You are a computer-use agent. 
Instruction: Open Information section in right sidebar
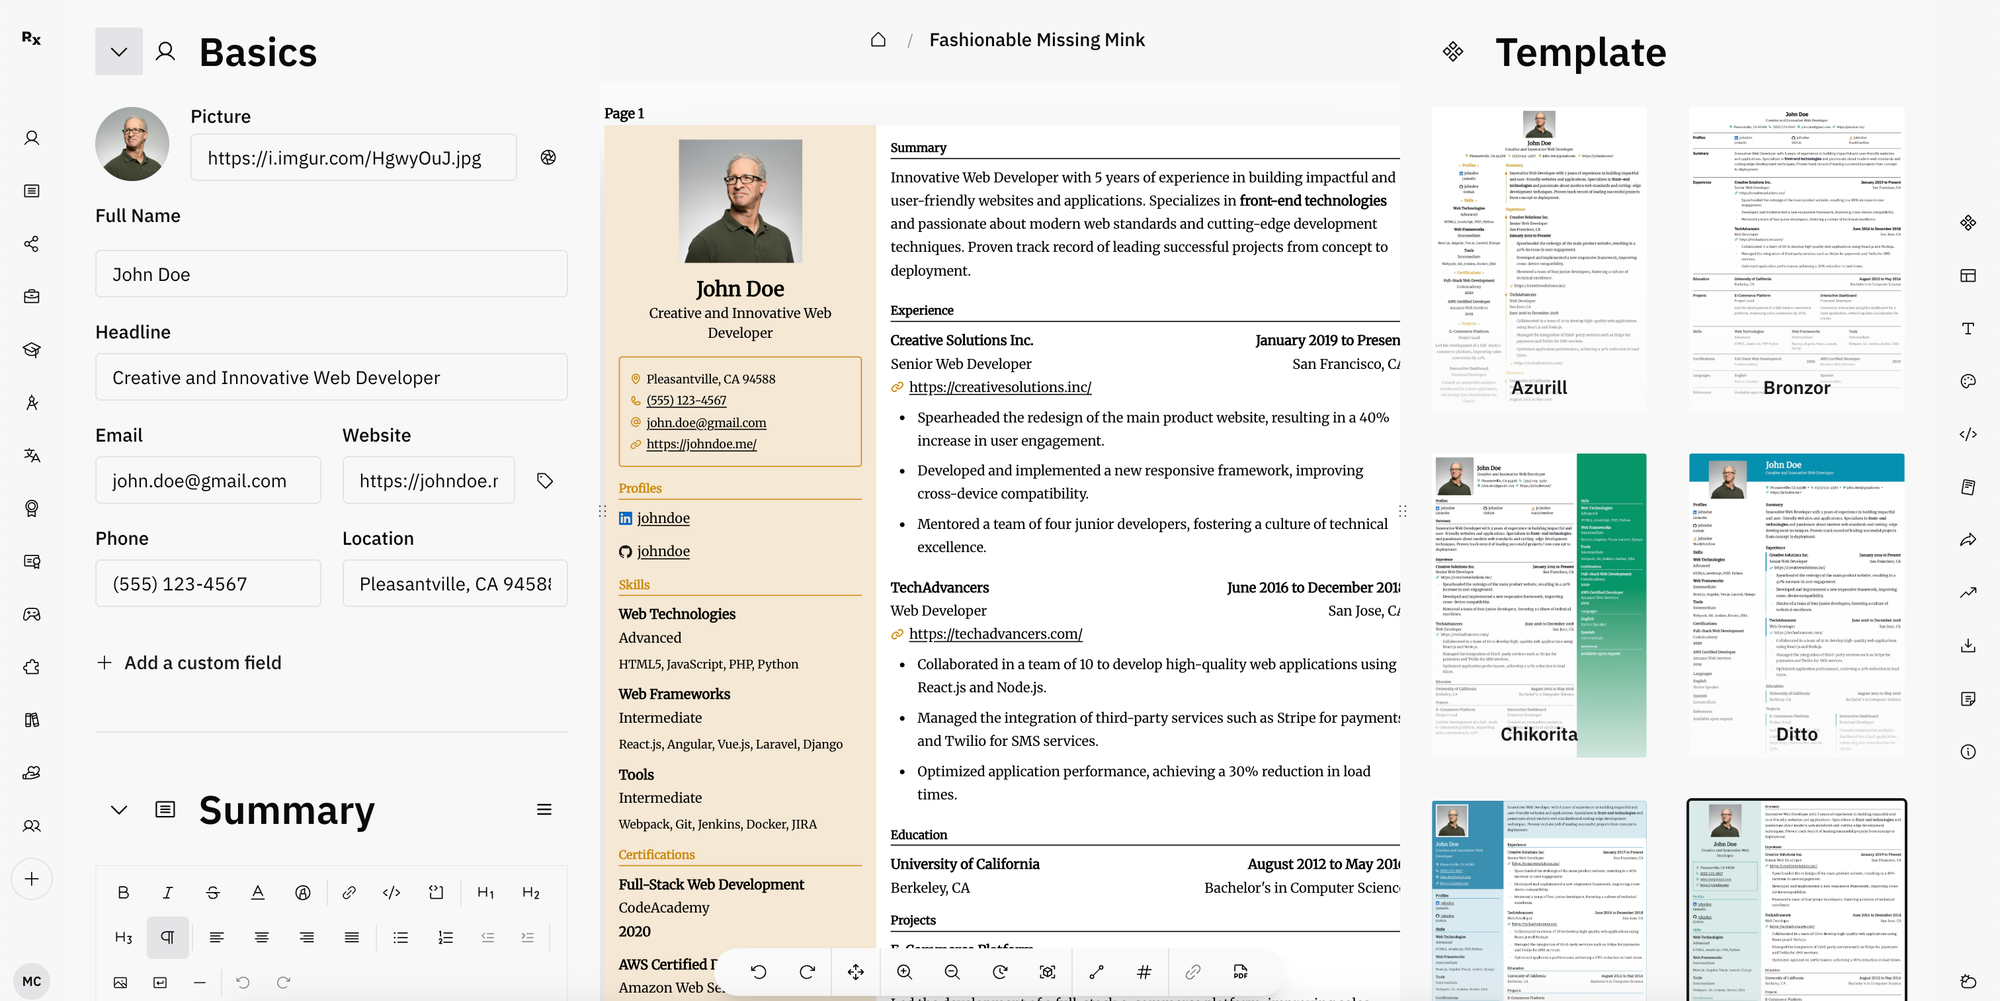(x=1968, y=752)
